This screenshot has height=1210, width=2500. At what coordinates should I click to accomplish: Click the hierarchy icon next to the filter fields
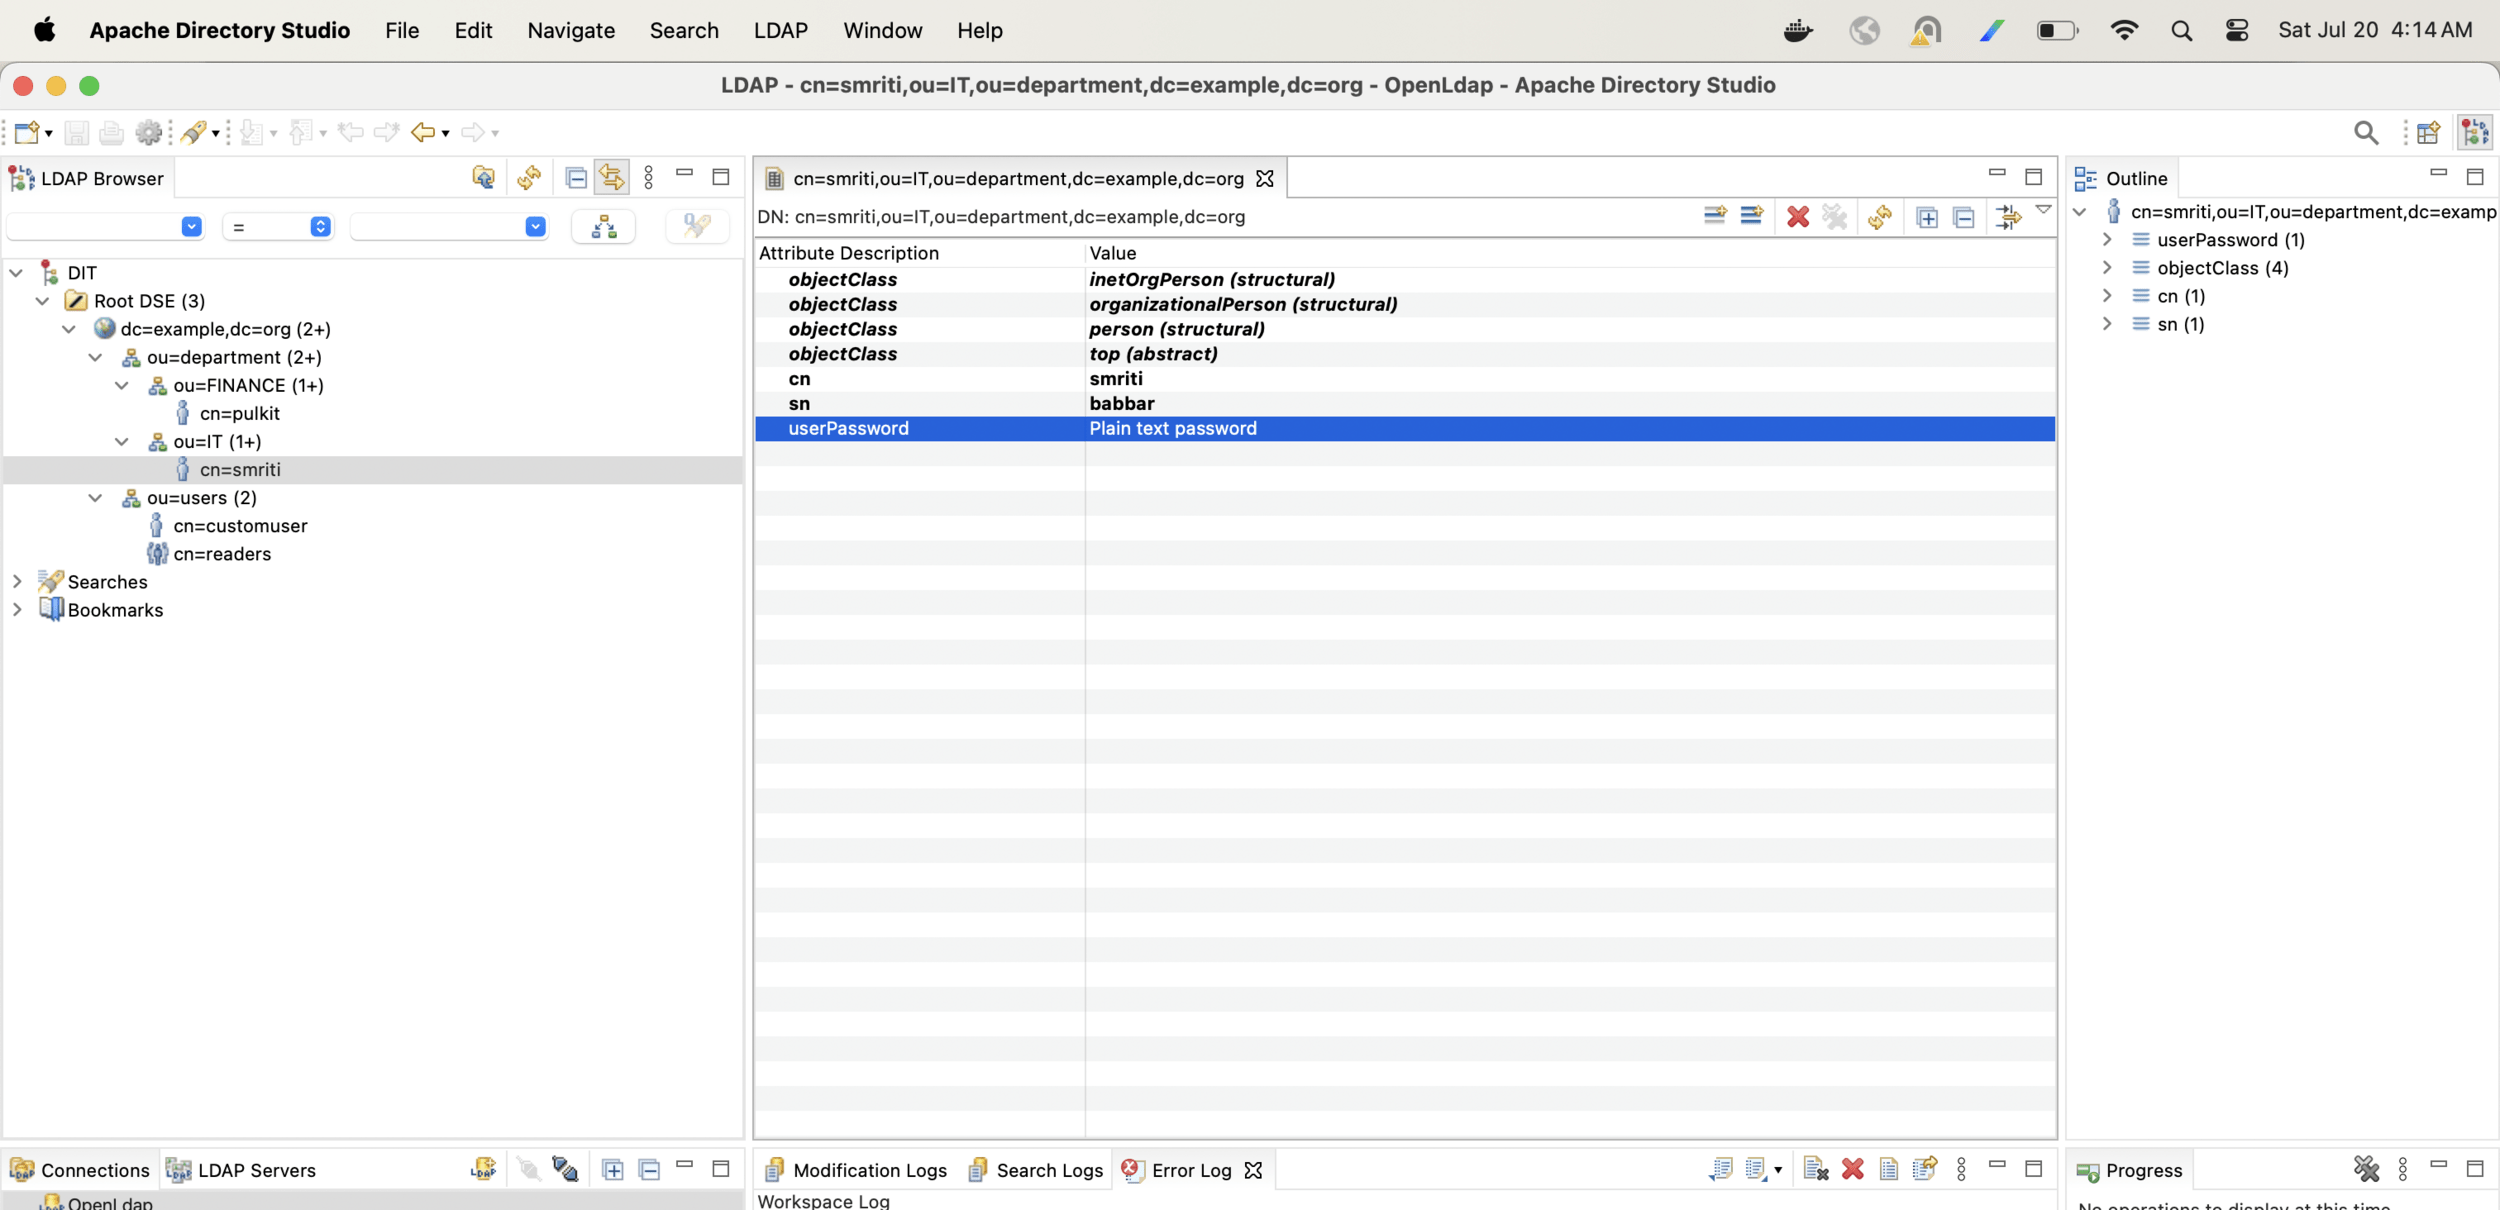[603, 227]
